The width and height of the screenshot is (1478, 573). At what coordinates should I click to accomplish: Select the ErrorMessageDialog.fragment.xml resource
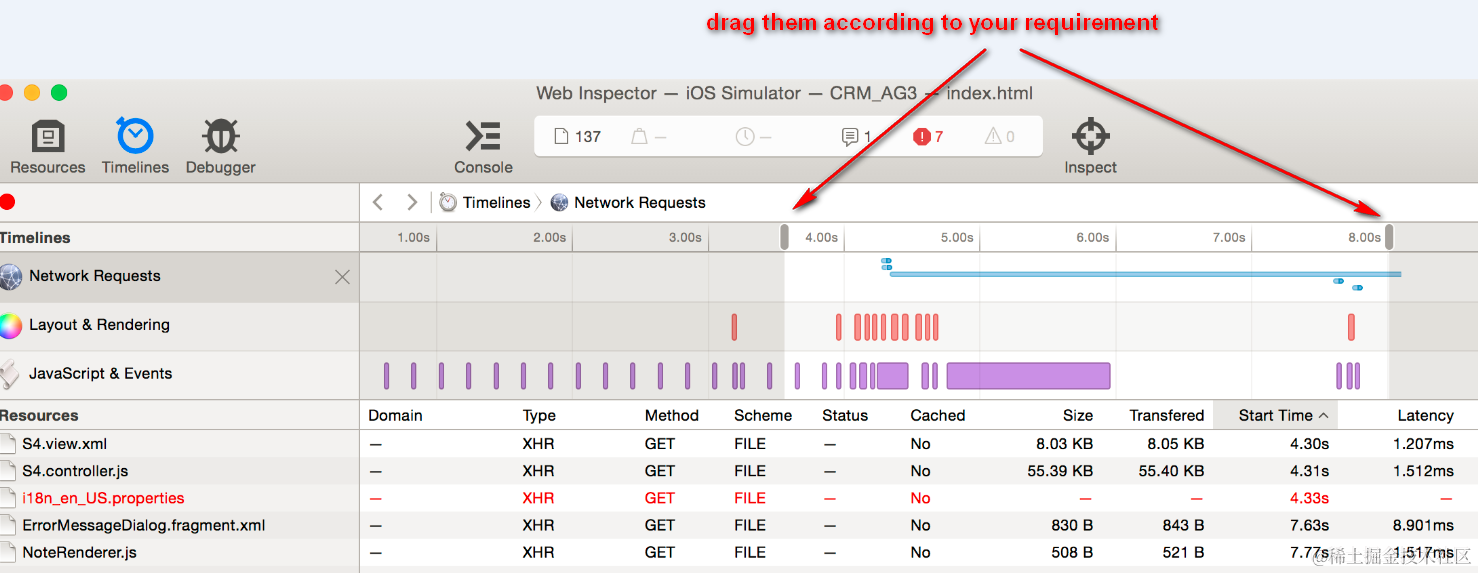pyautogui.click(x=144, y=525)
